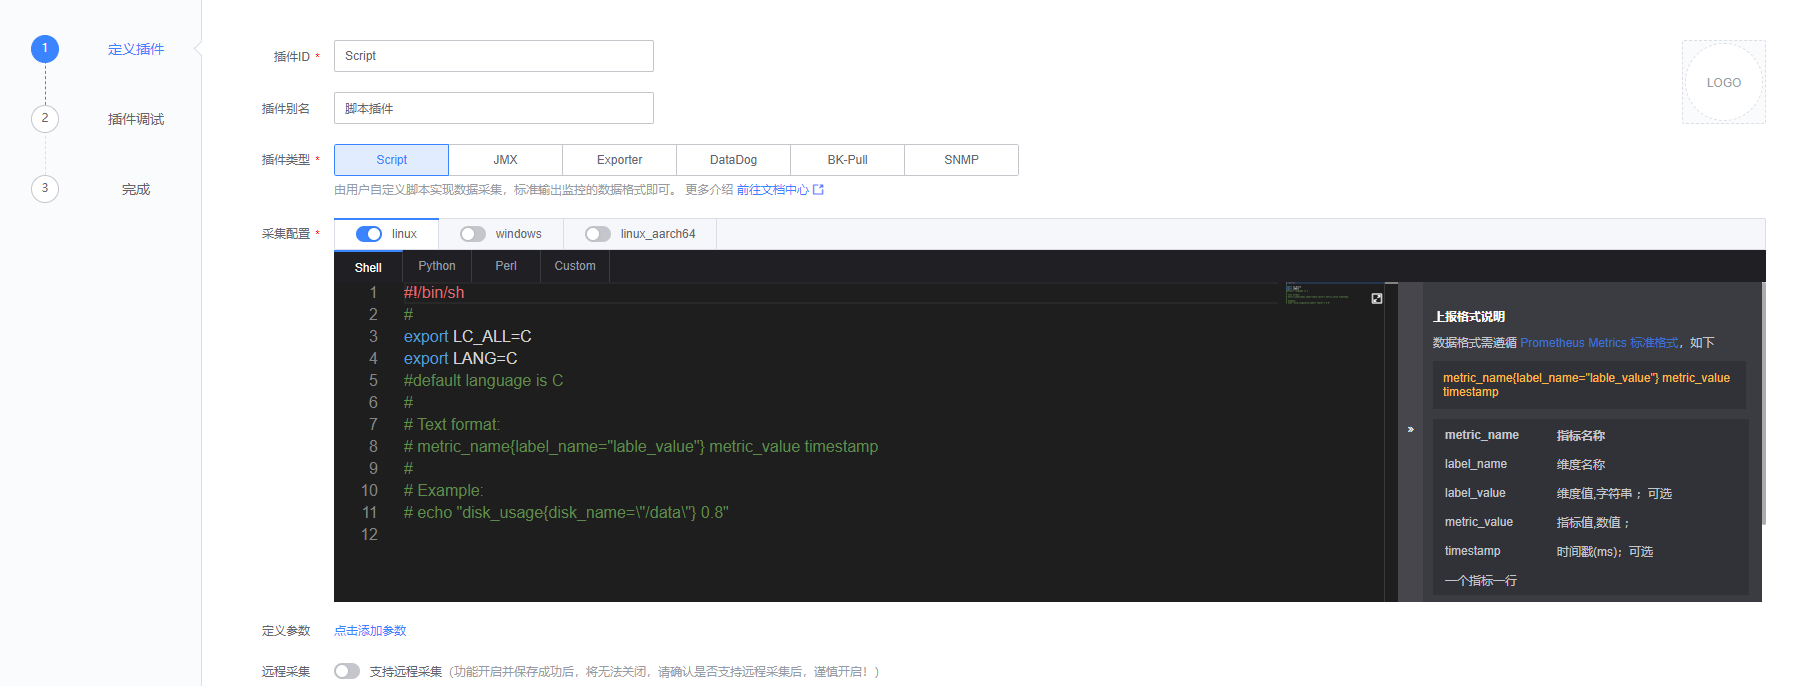1803x686 pixels.
Task: Switch to the Python script tab
Action: pyautogui.click(x=437, y=266)
